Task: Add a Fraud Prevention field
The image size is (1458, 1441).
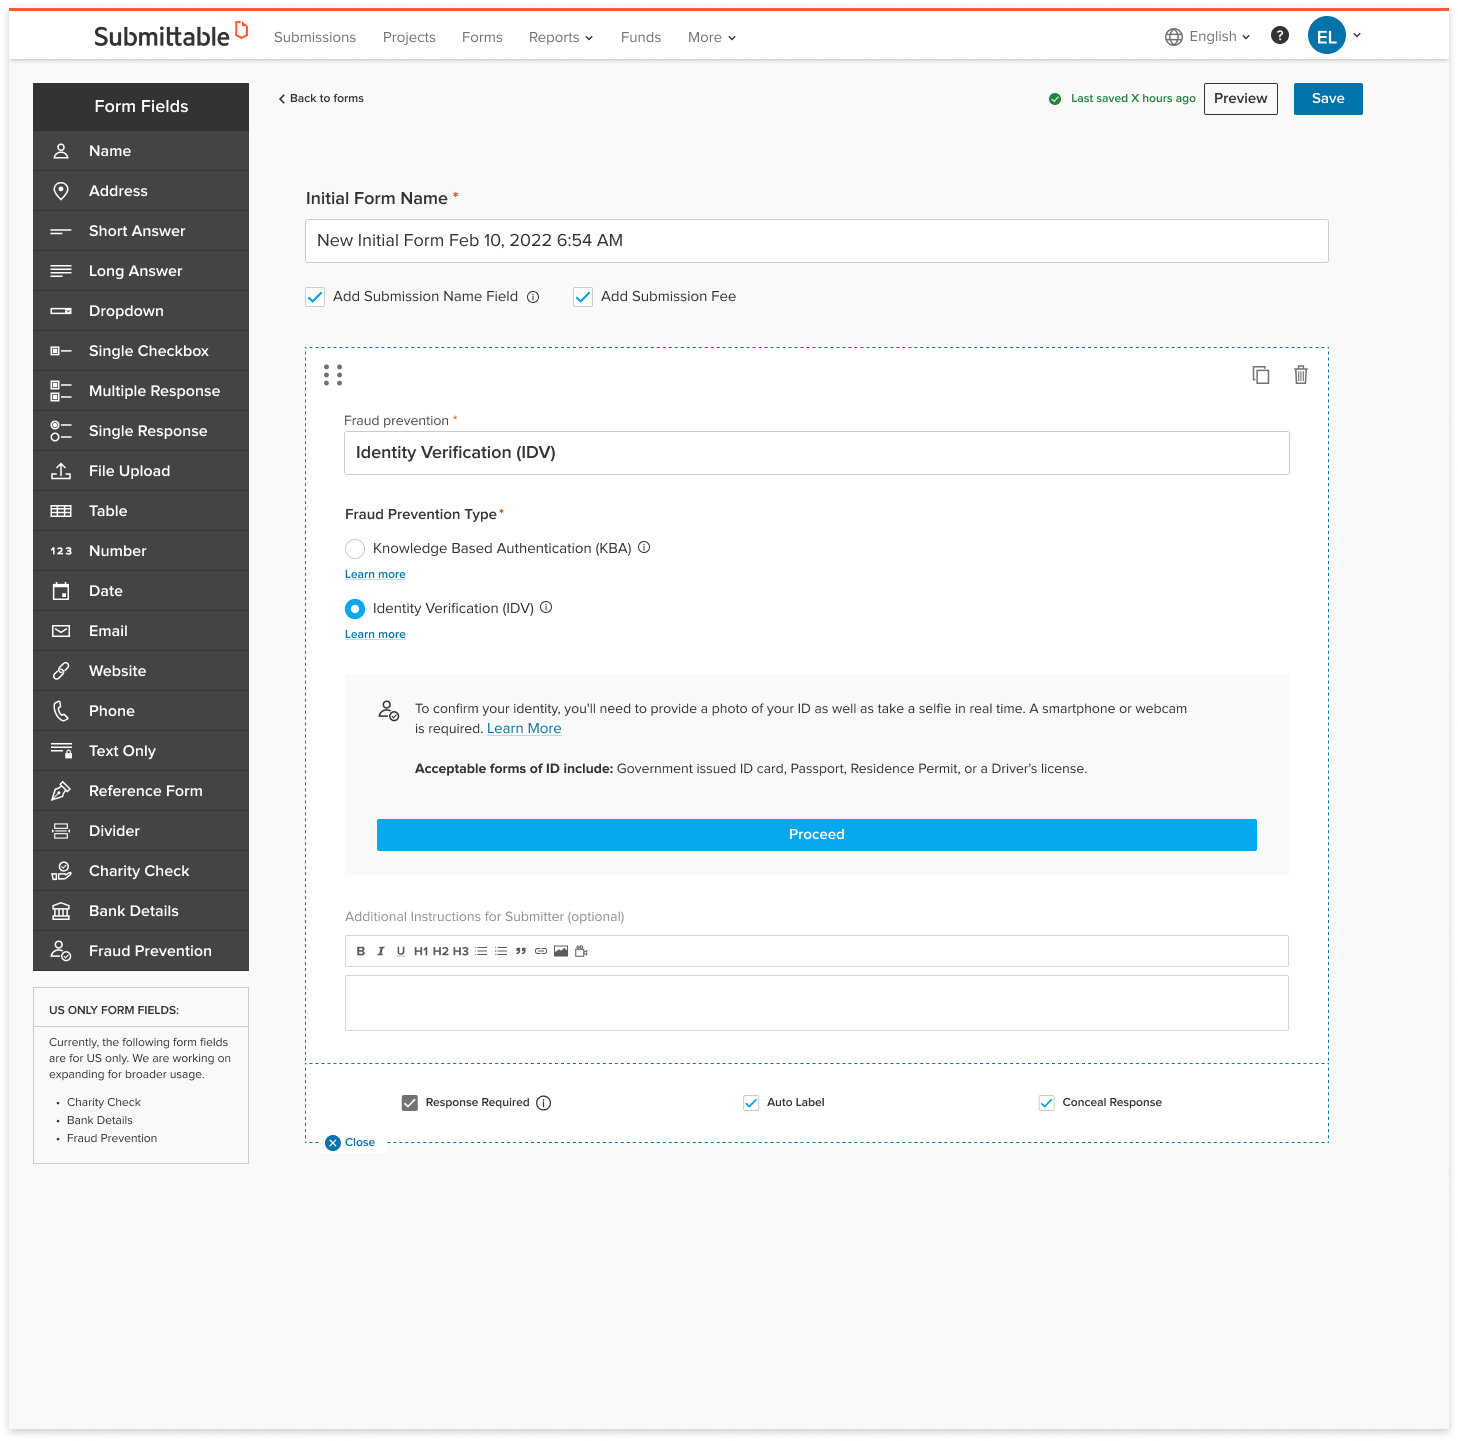Action: [141, 951]
